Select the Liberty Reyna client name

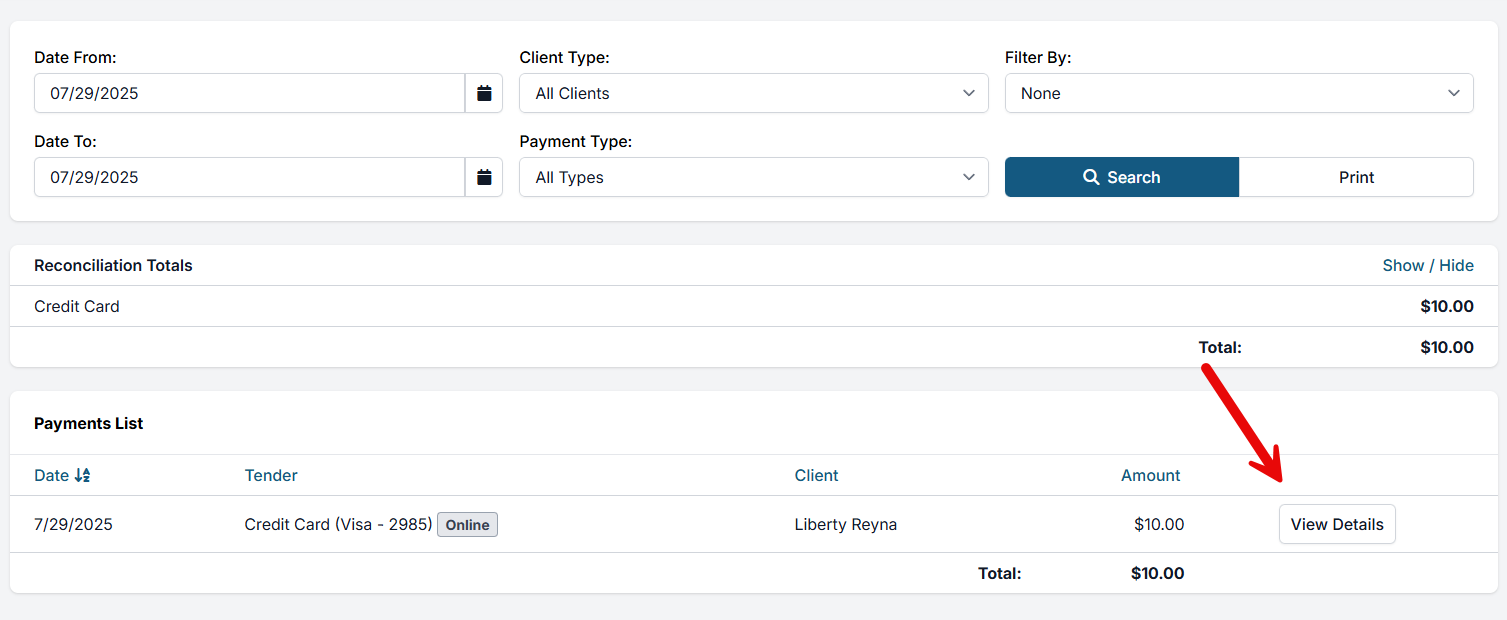[x=845, y=525]
